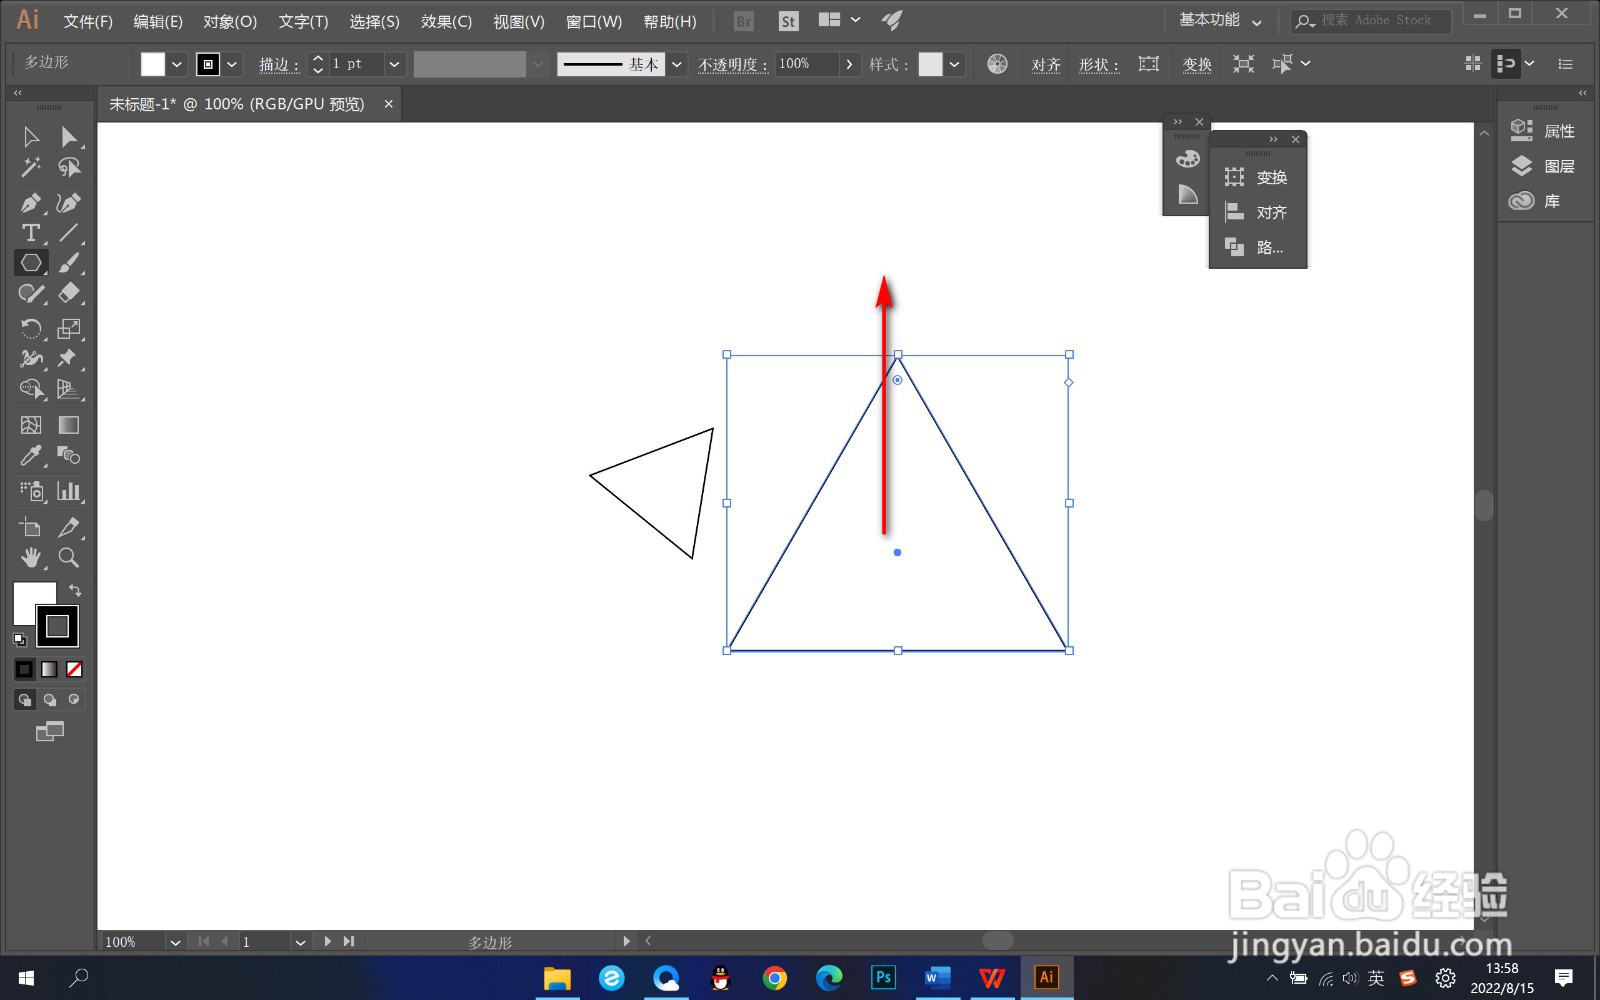The width and height of the screenshot is (1600, 1000).
Task: Open the 对象(O) menu
Action: coord(230,21)
